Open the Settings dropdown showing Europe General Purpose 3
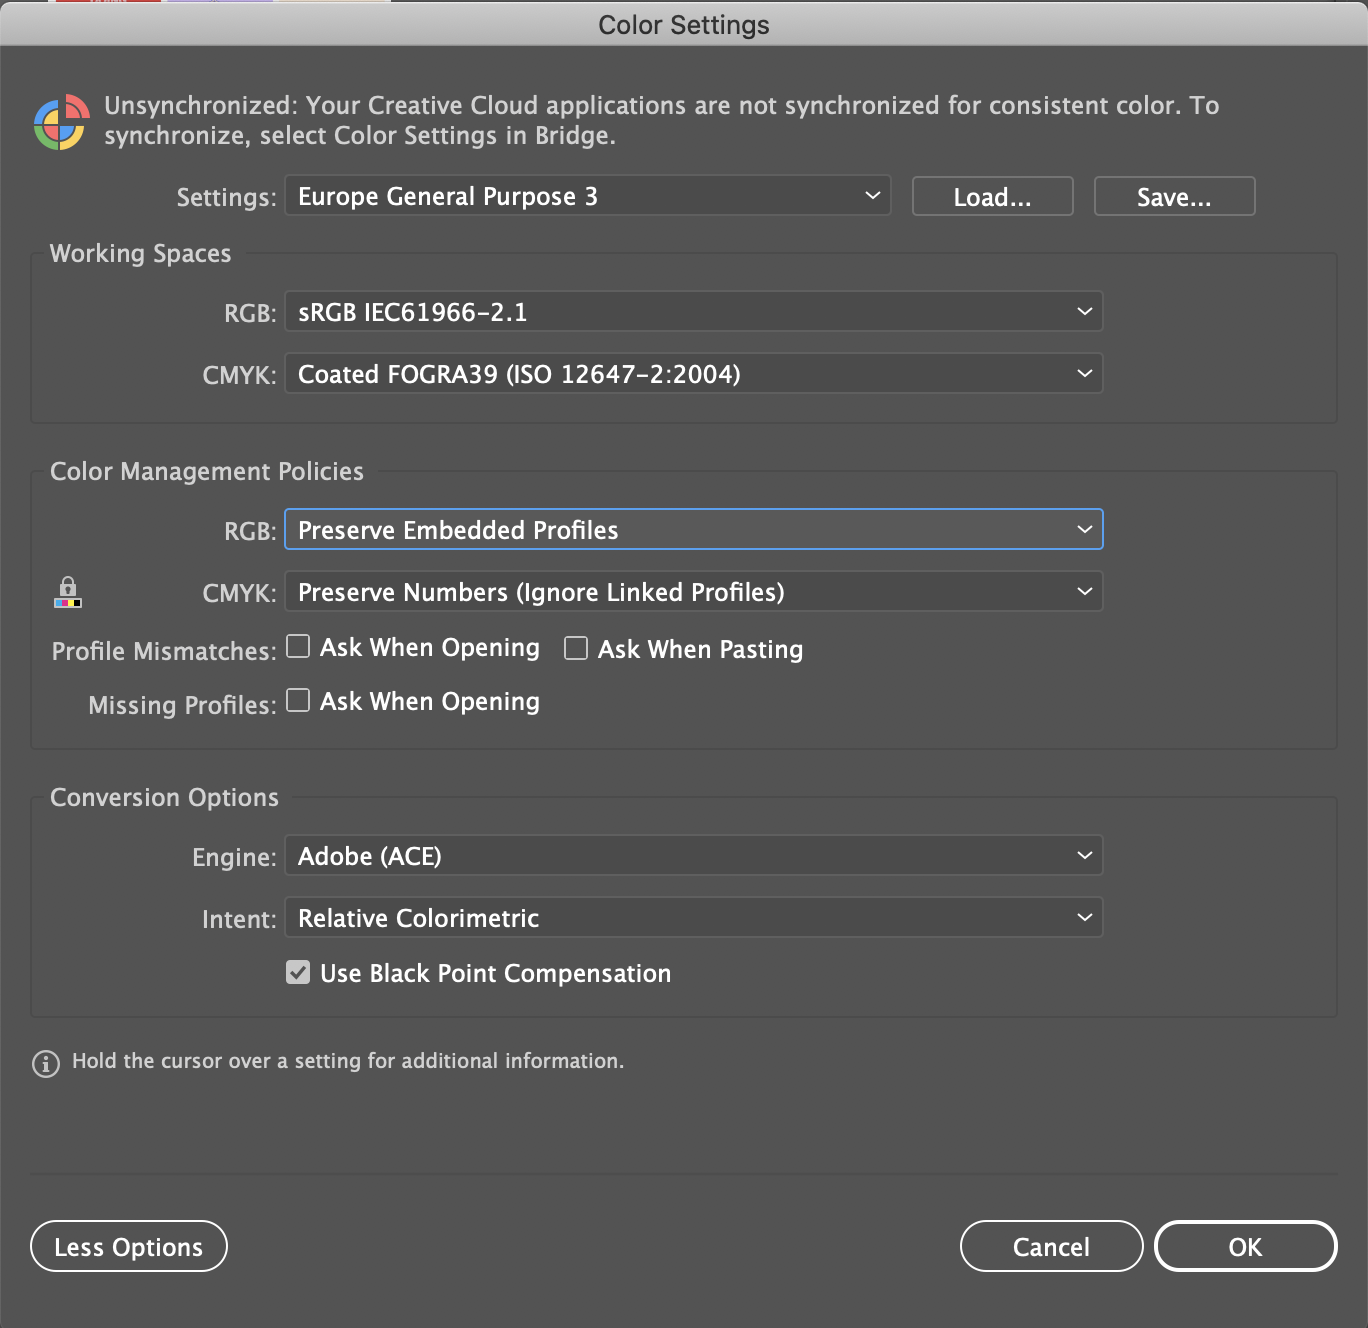The width and height of the screenshot is (1368, 1328). pos(587,195)
